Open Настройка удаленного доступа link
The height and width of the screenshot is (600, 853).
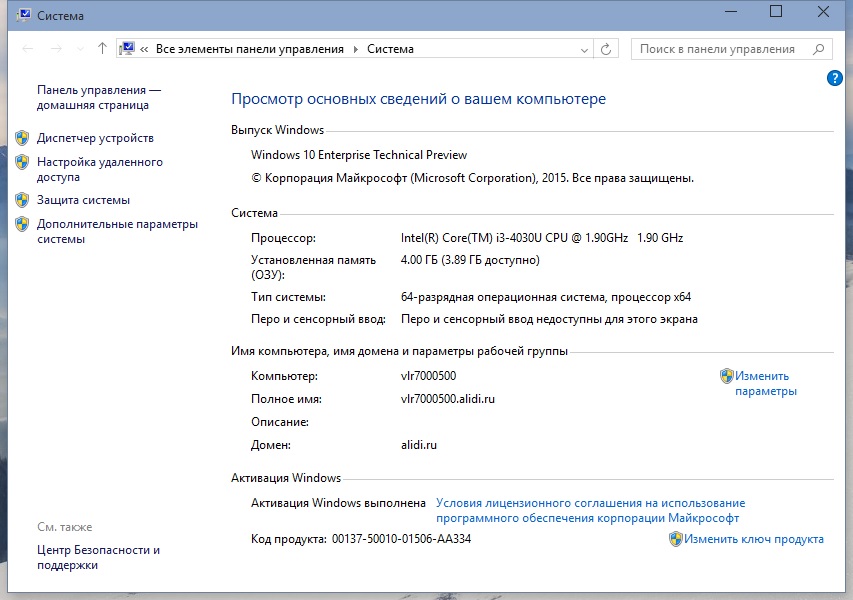[x=100, y=169]
